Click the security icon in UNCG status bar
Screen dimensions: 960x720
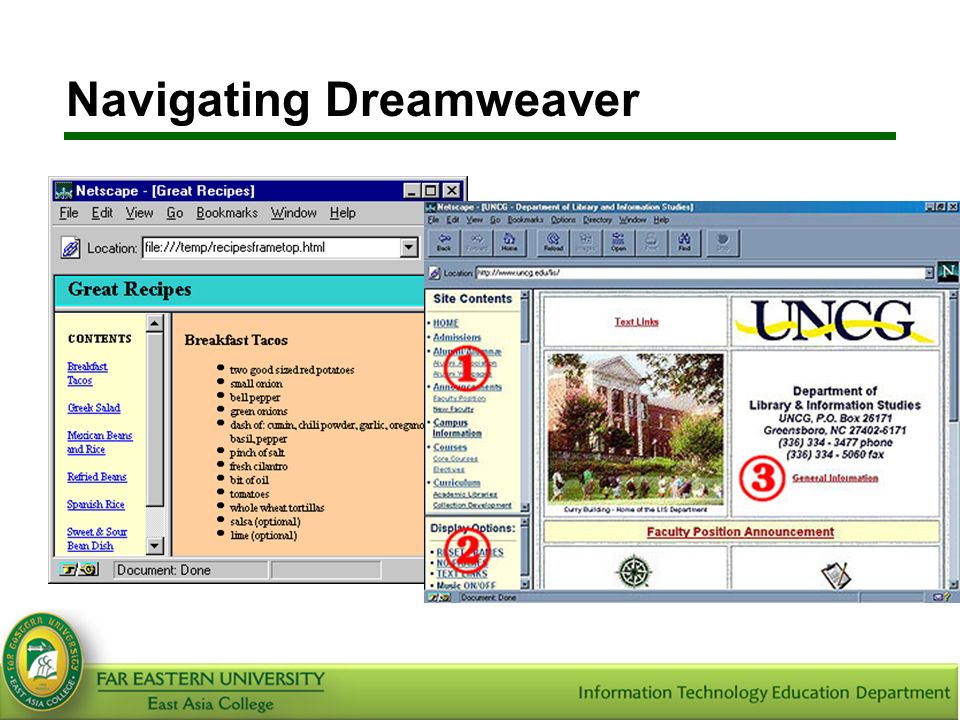pyautogui.click(x=438, y=597)
